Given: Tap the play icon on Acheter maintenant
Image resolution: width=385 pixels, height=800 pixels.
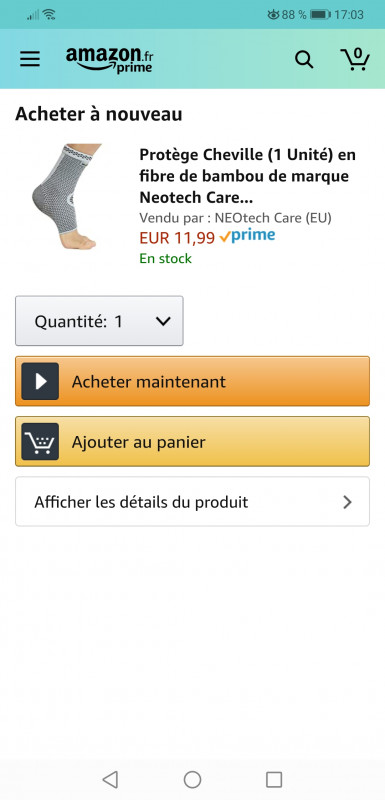Looking at the screenshot, I should click(40, 381).
